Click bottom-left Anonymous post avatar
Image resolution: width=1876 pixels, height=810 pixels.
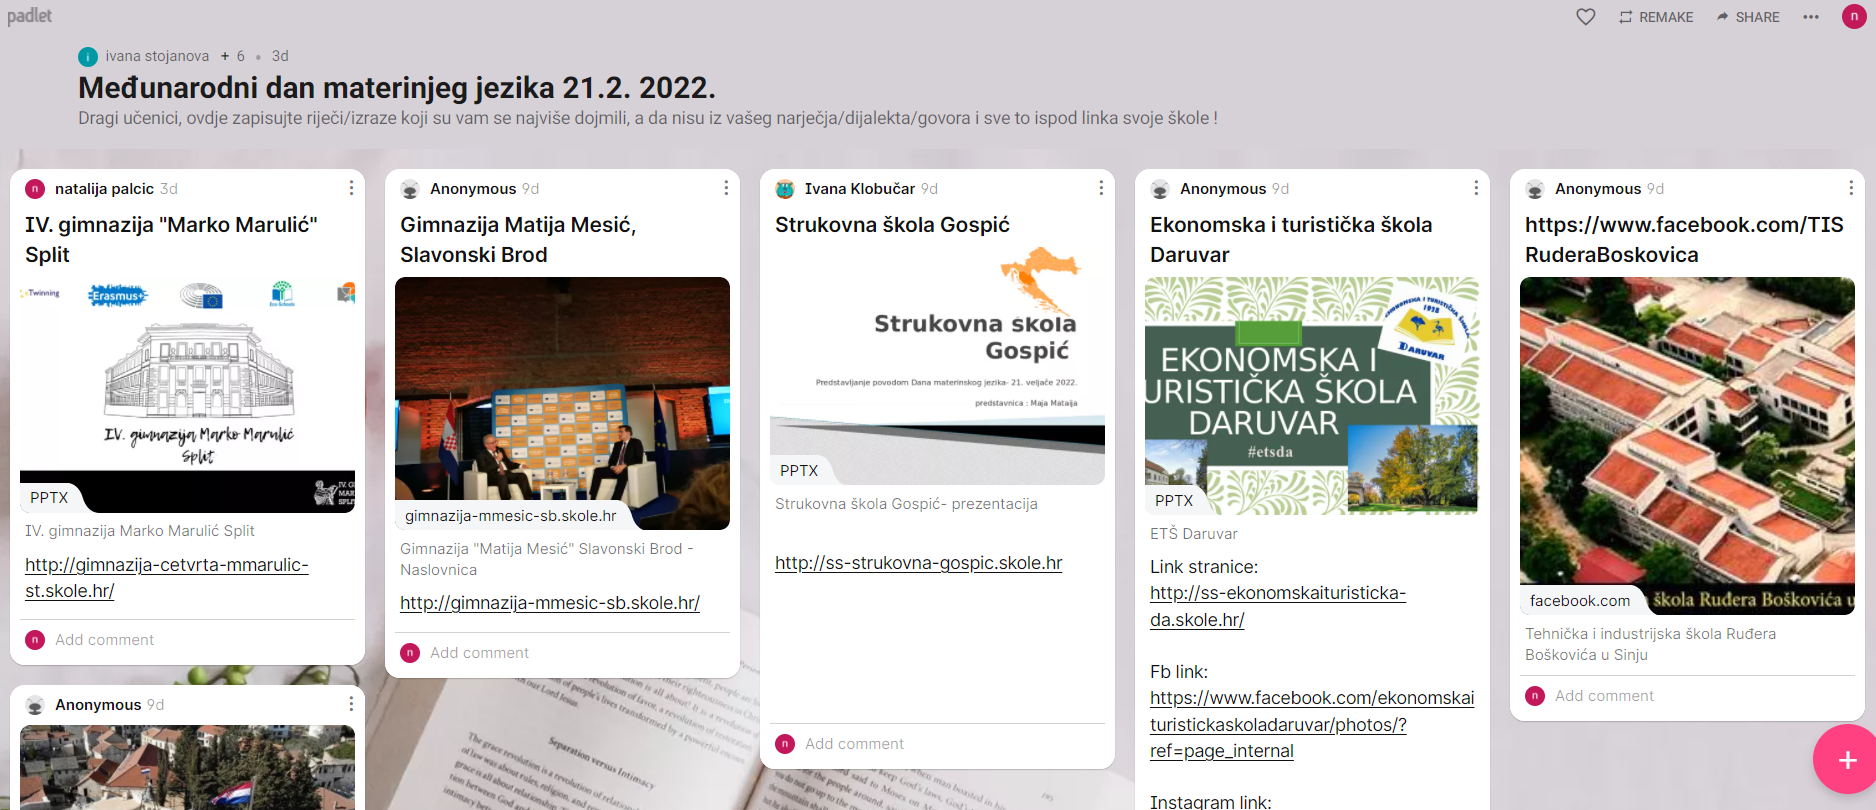35,705
